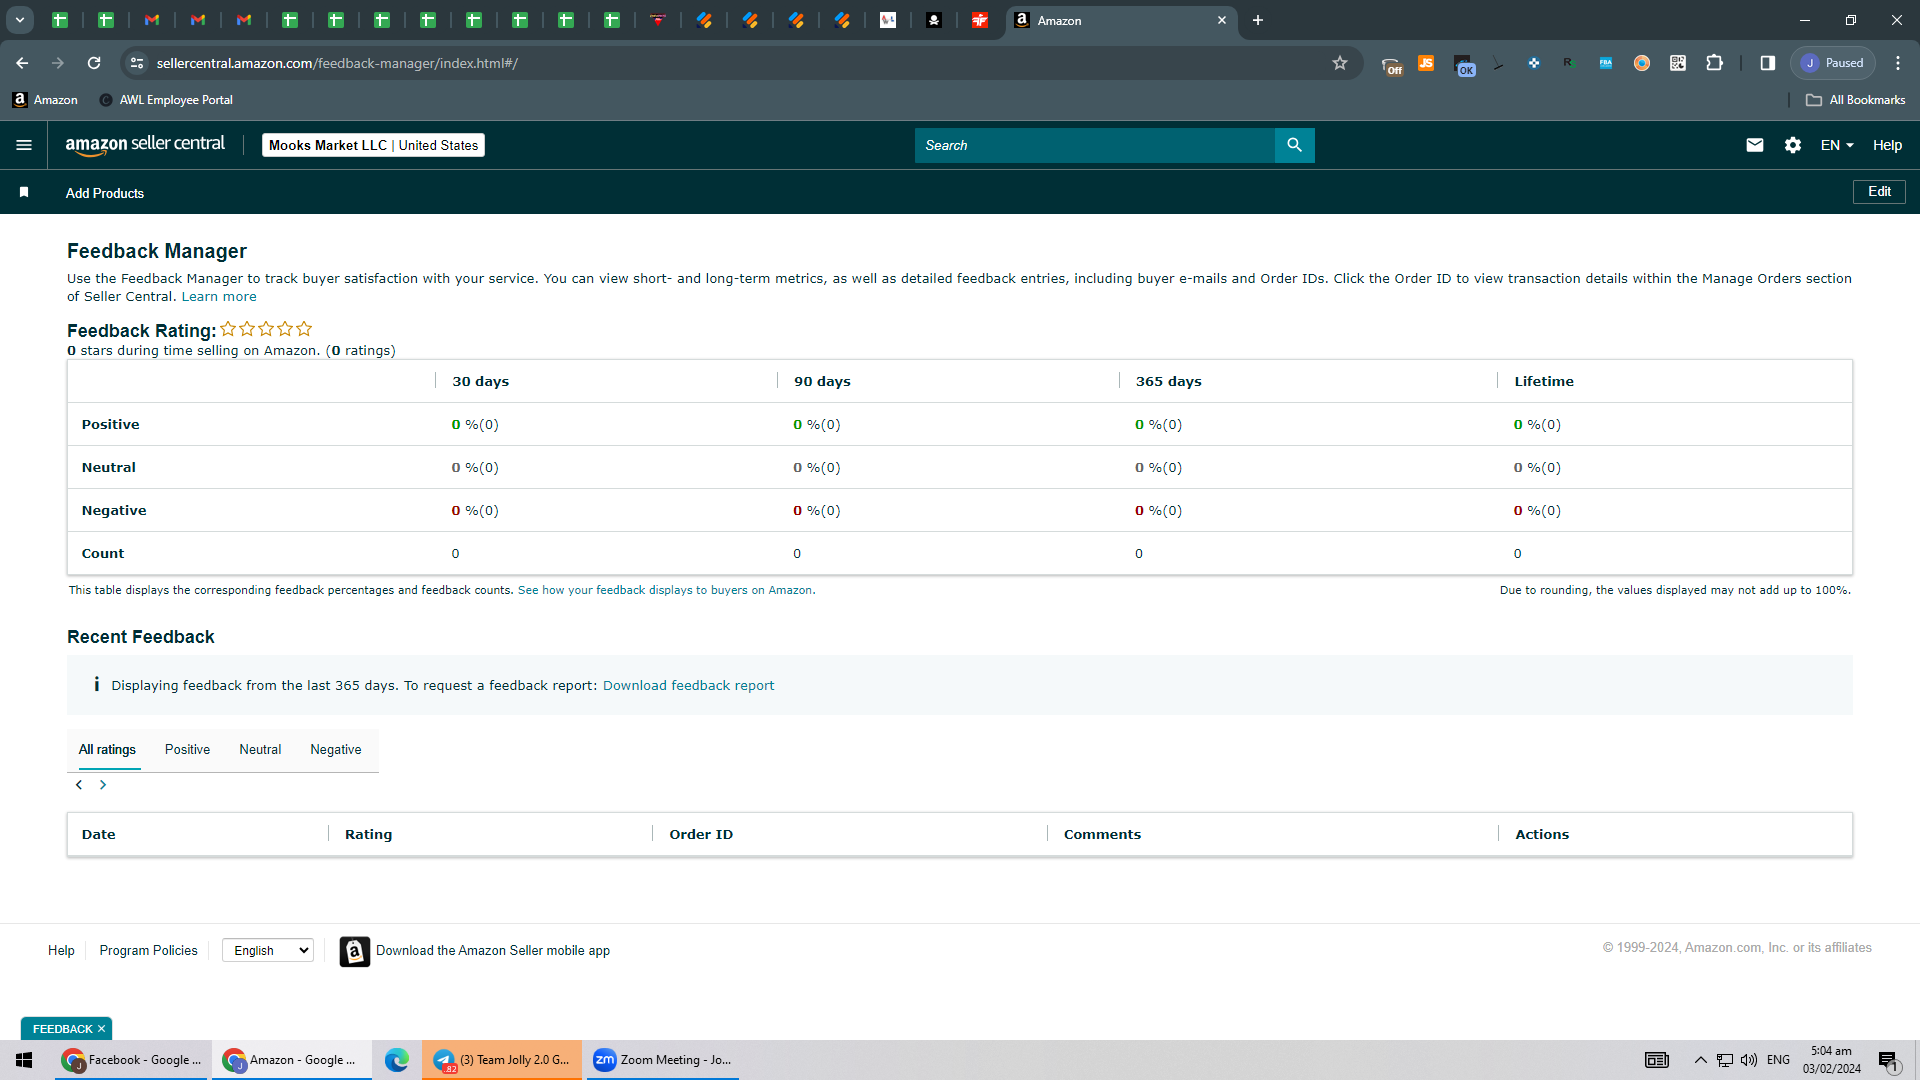Screen dimensions: 1920x1080
Task: Open the RS extension icon
Action: point(1570,63)
